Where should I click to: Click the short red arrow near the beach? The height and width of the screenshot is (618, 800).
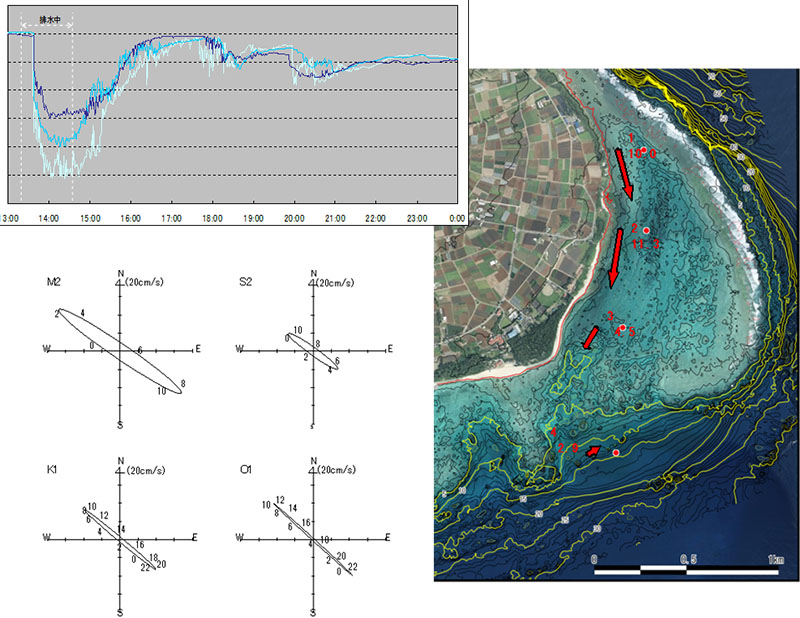592,338
